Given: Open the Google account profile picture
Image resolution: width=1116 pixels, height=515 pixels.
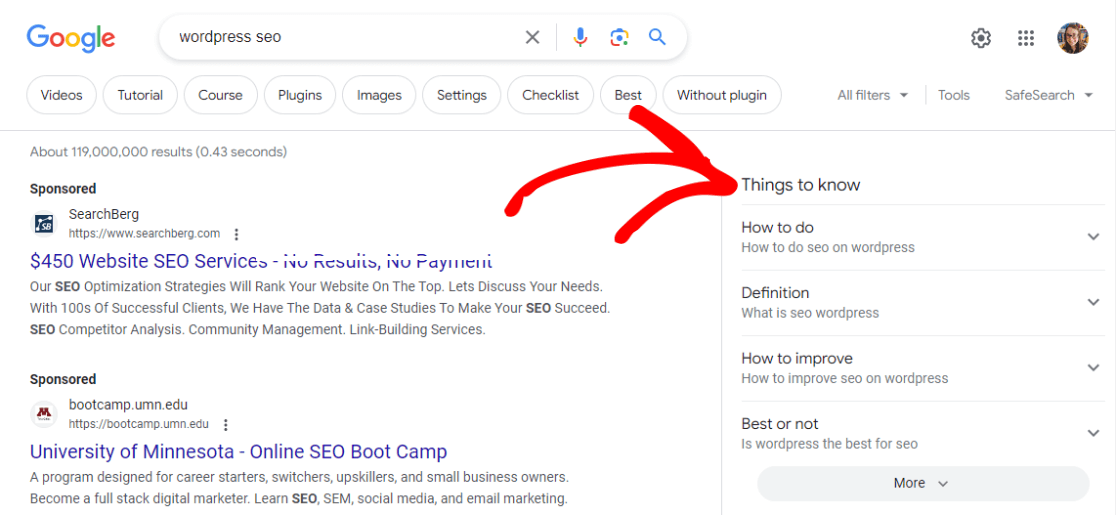Looking at the screenshot, I should (1072, 38).
